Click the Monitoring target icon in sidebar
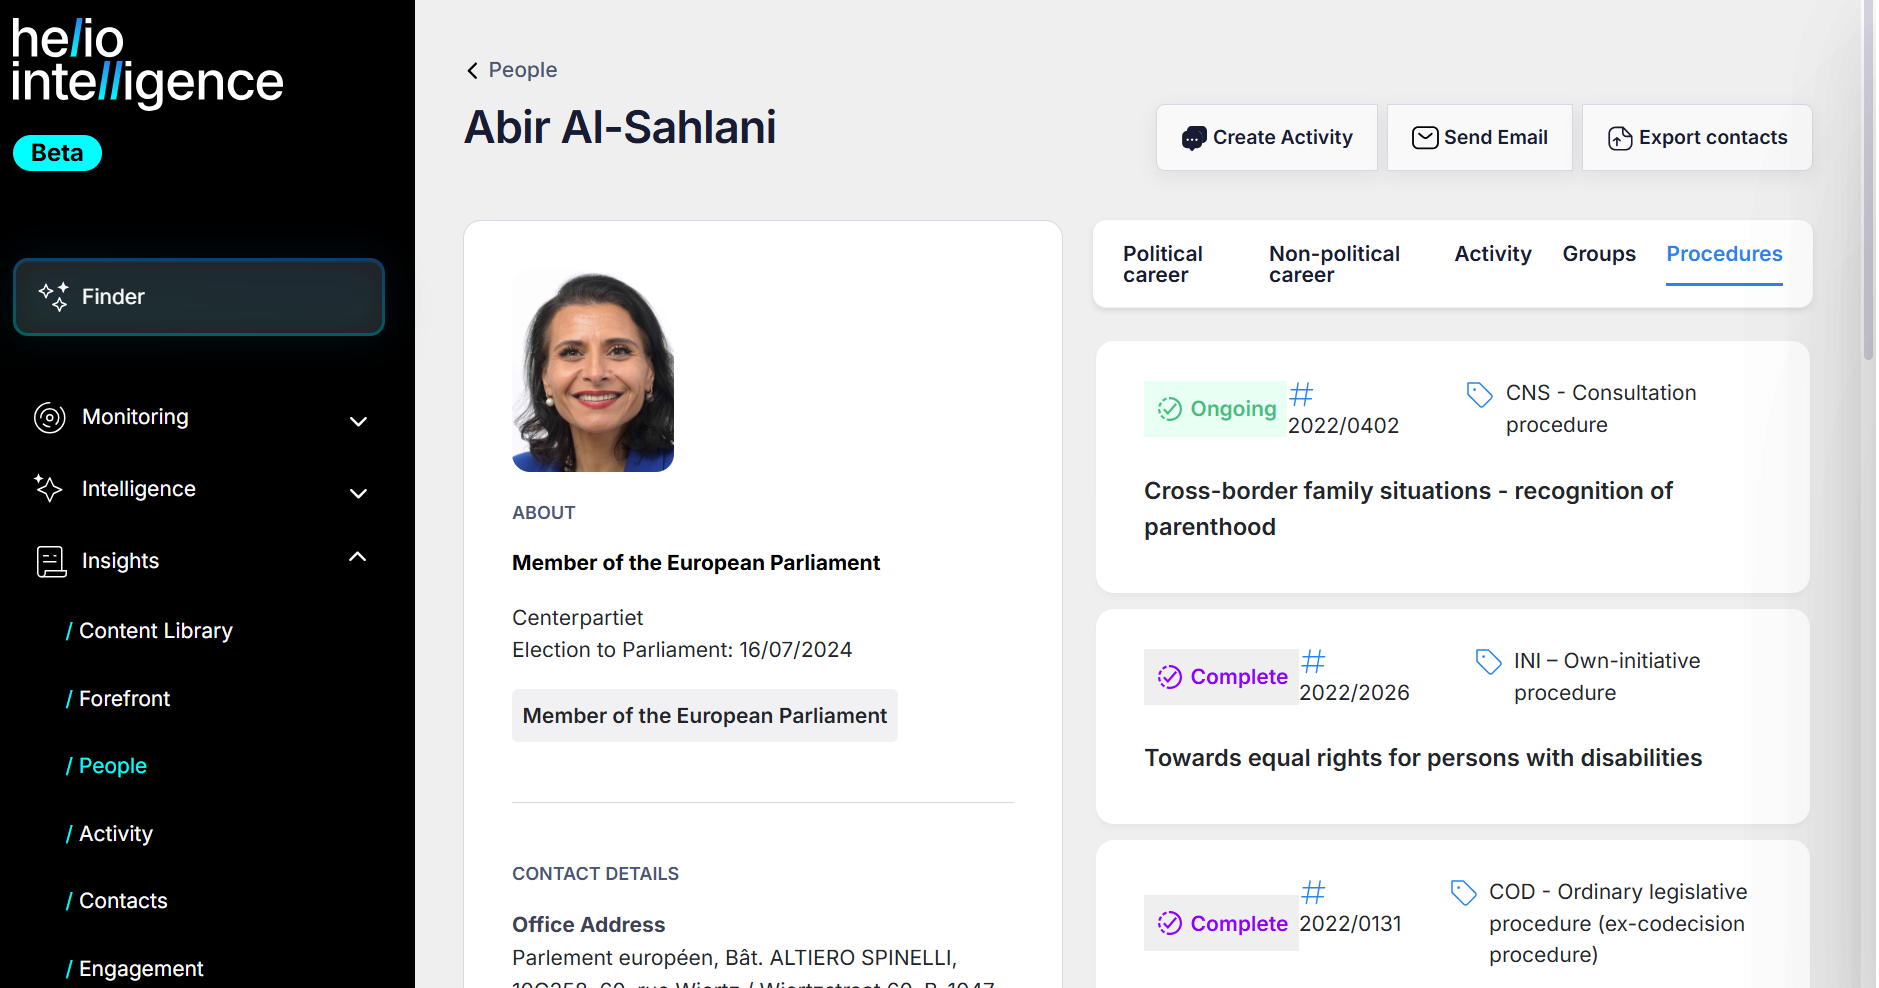The image size is (1879, 988). (50, 418)
